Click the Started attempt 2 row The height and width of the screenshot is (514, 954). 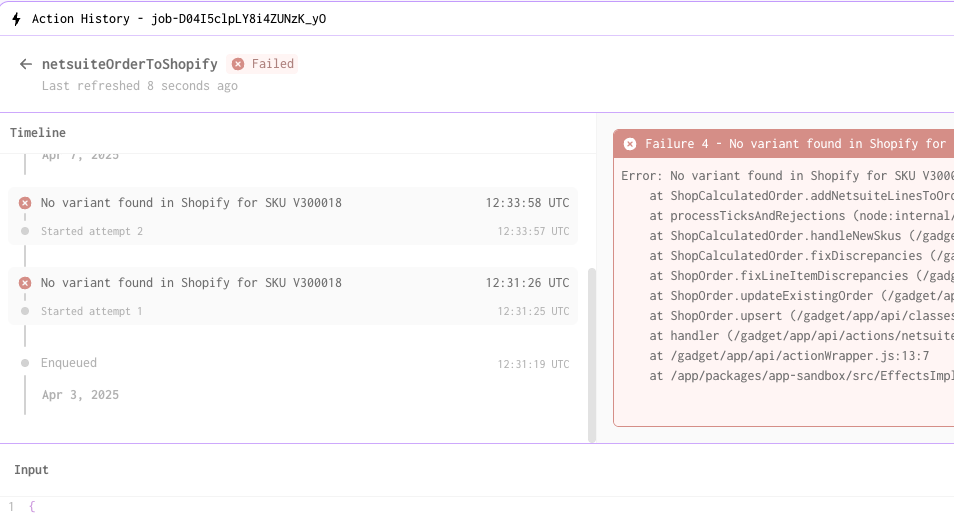[293, 231]
